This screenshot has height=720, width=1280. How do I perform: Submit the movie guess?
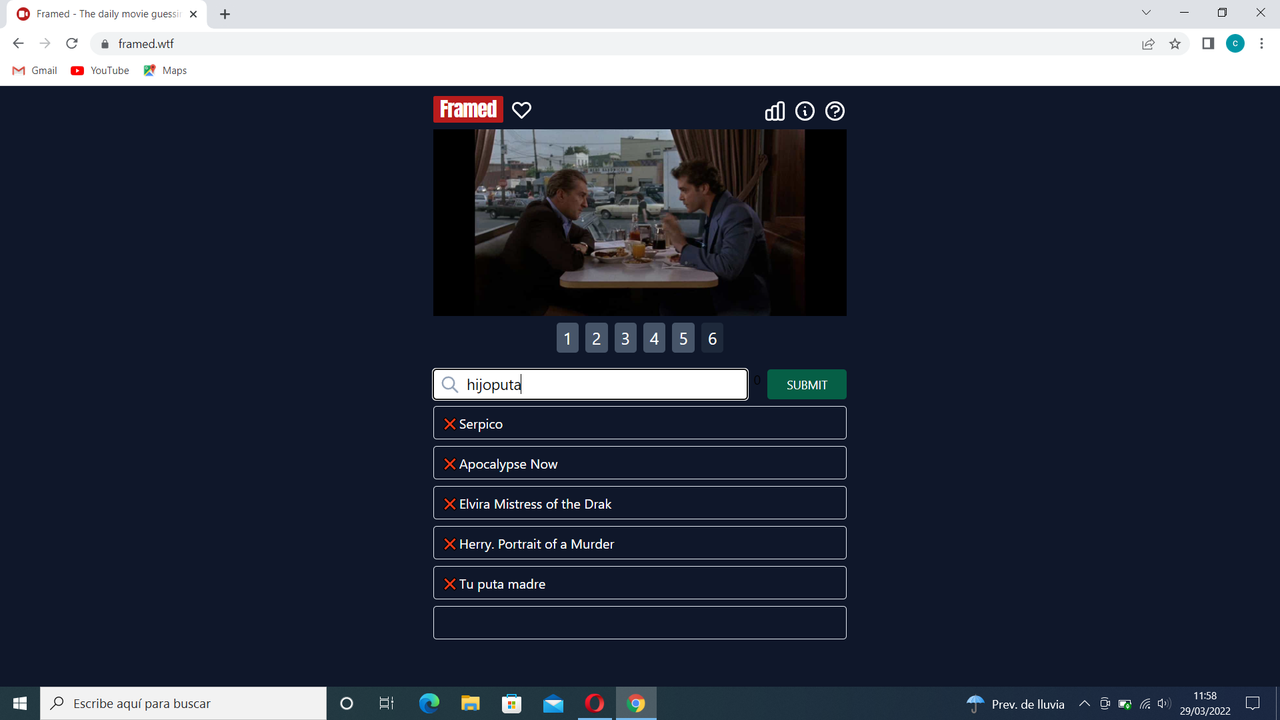pos(807,385)
